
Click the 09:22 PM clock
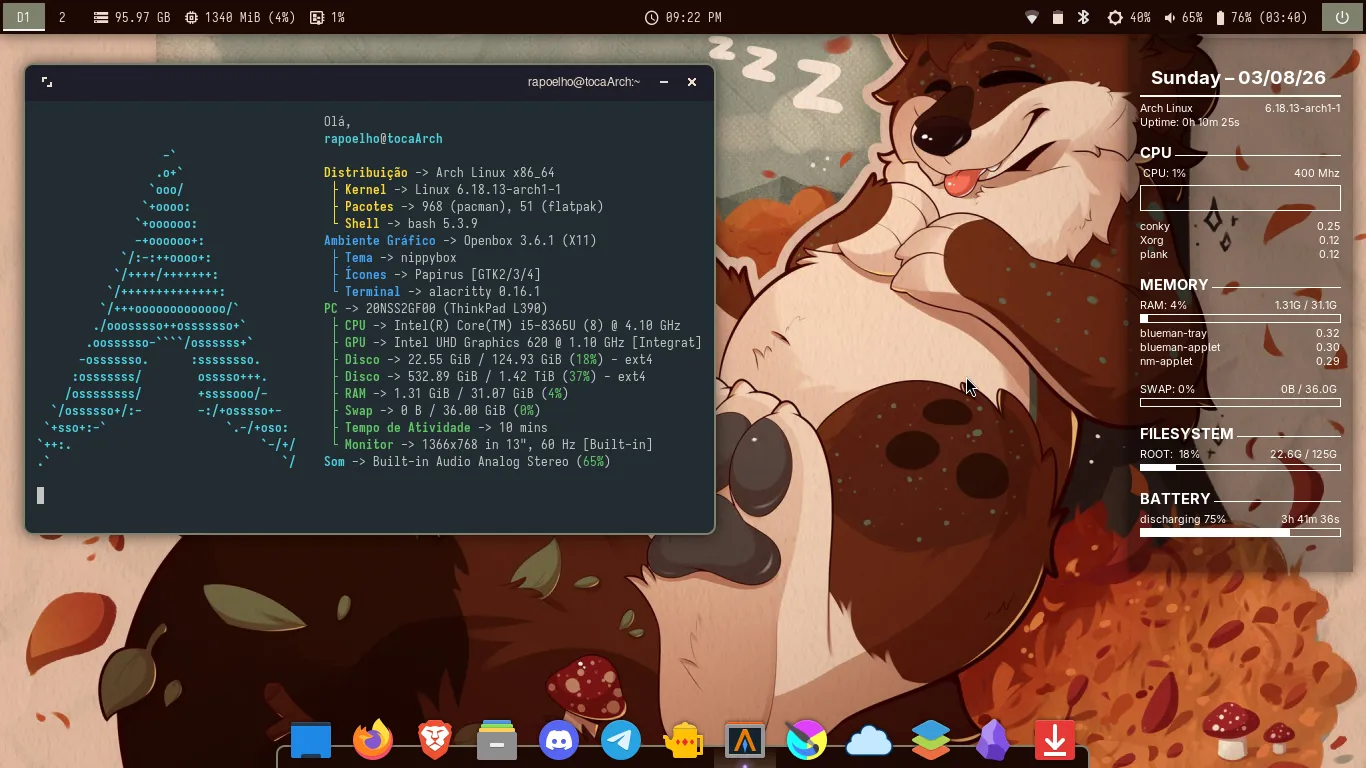(683, 17)
